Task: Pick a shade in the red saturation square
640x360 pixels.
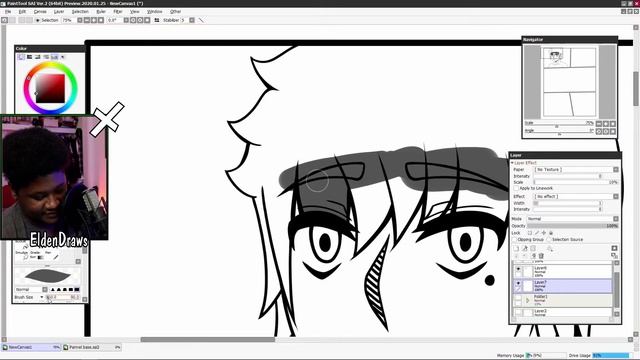Action: pyautogui.click(x=50, y=88)
